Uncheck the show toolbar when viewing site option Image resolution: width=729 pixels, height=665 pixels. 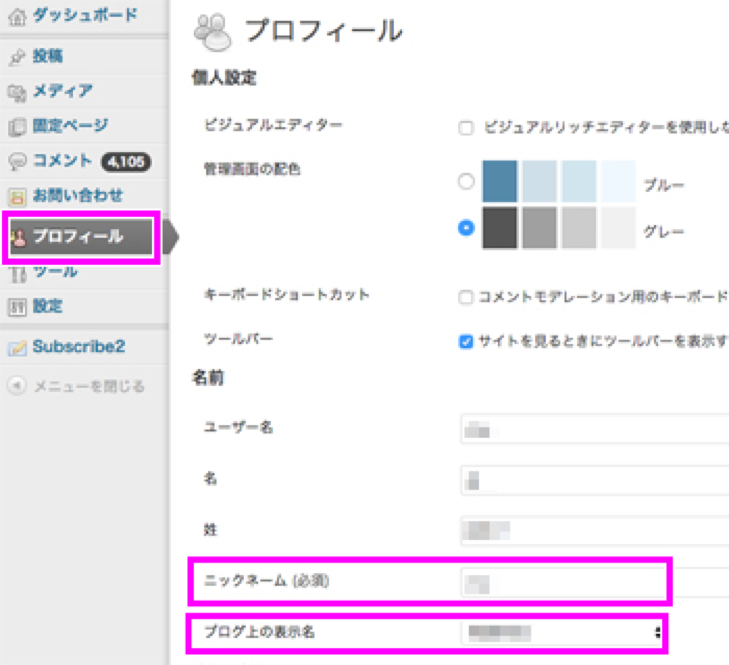[465, 341]
